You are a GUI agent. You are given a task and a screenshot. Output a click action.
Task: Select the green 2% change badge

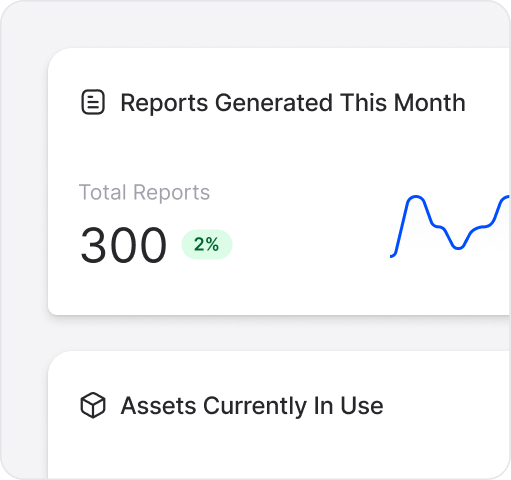coord(207,244)
